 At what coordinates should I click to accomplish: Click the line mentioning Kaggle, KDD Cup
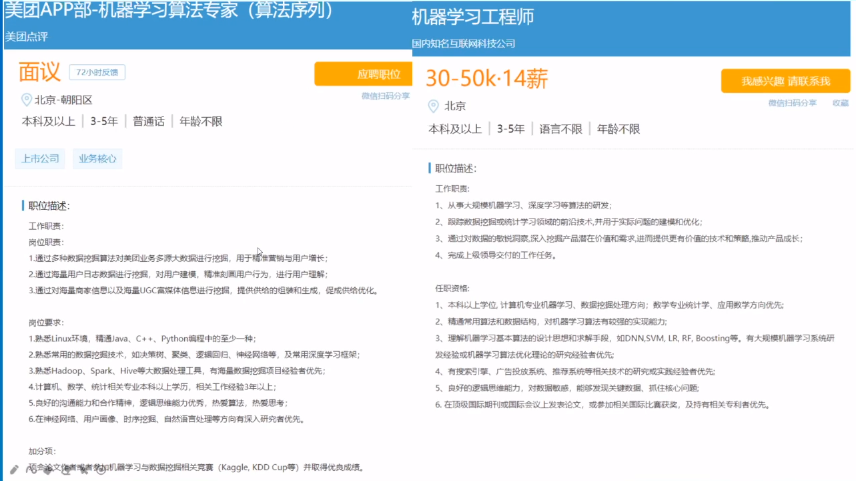click(x=197, y=467)
